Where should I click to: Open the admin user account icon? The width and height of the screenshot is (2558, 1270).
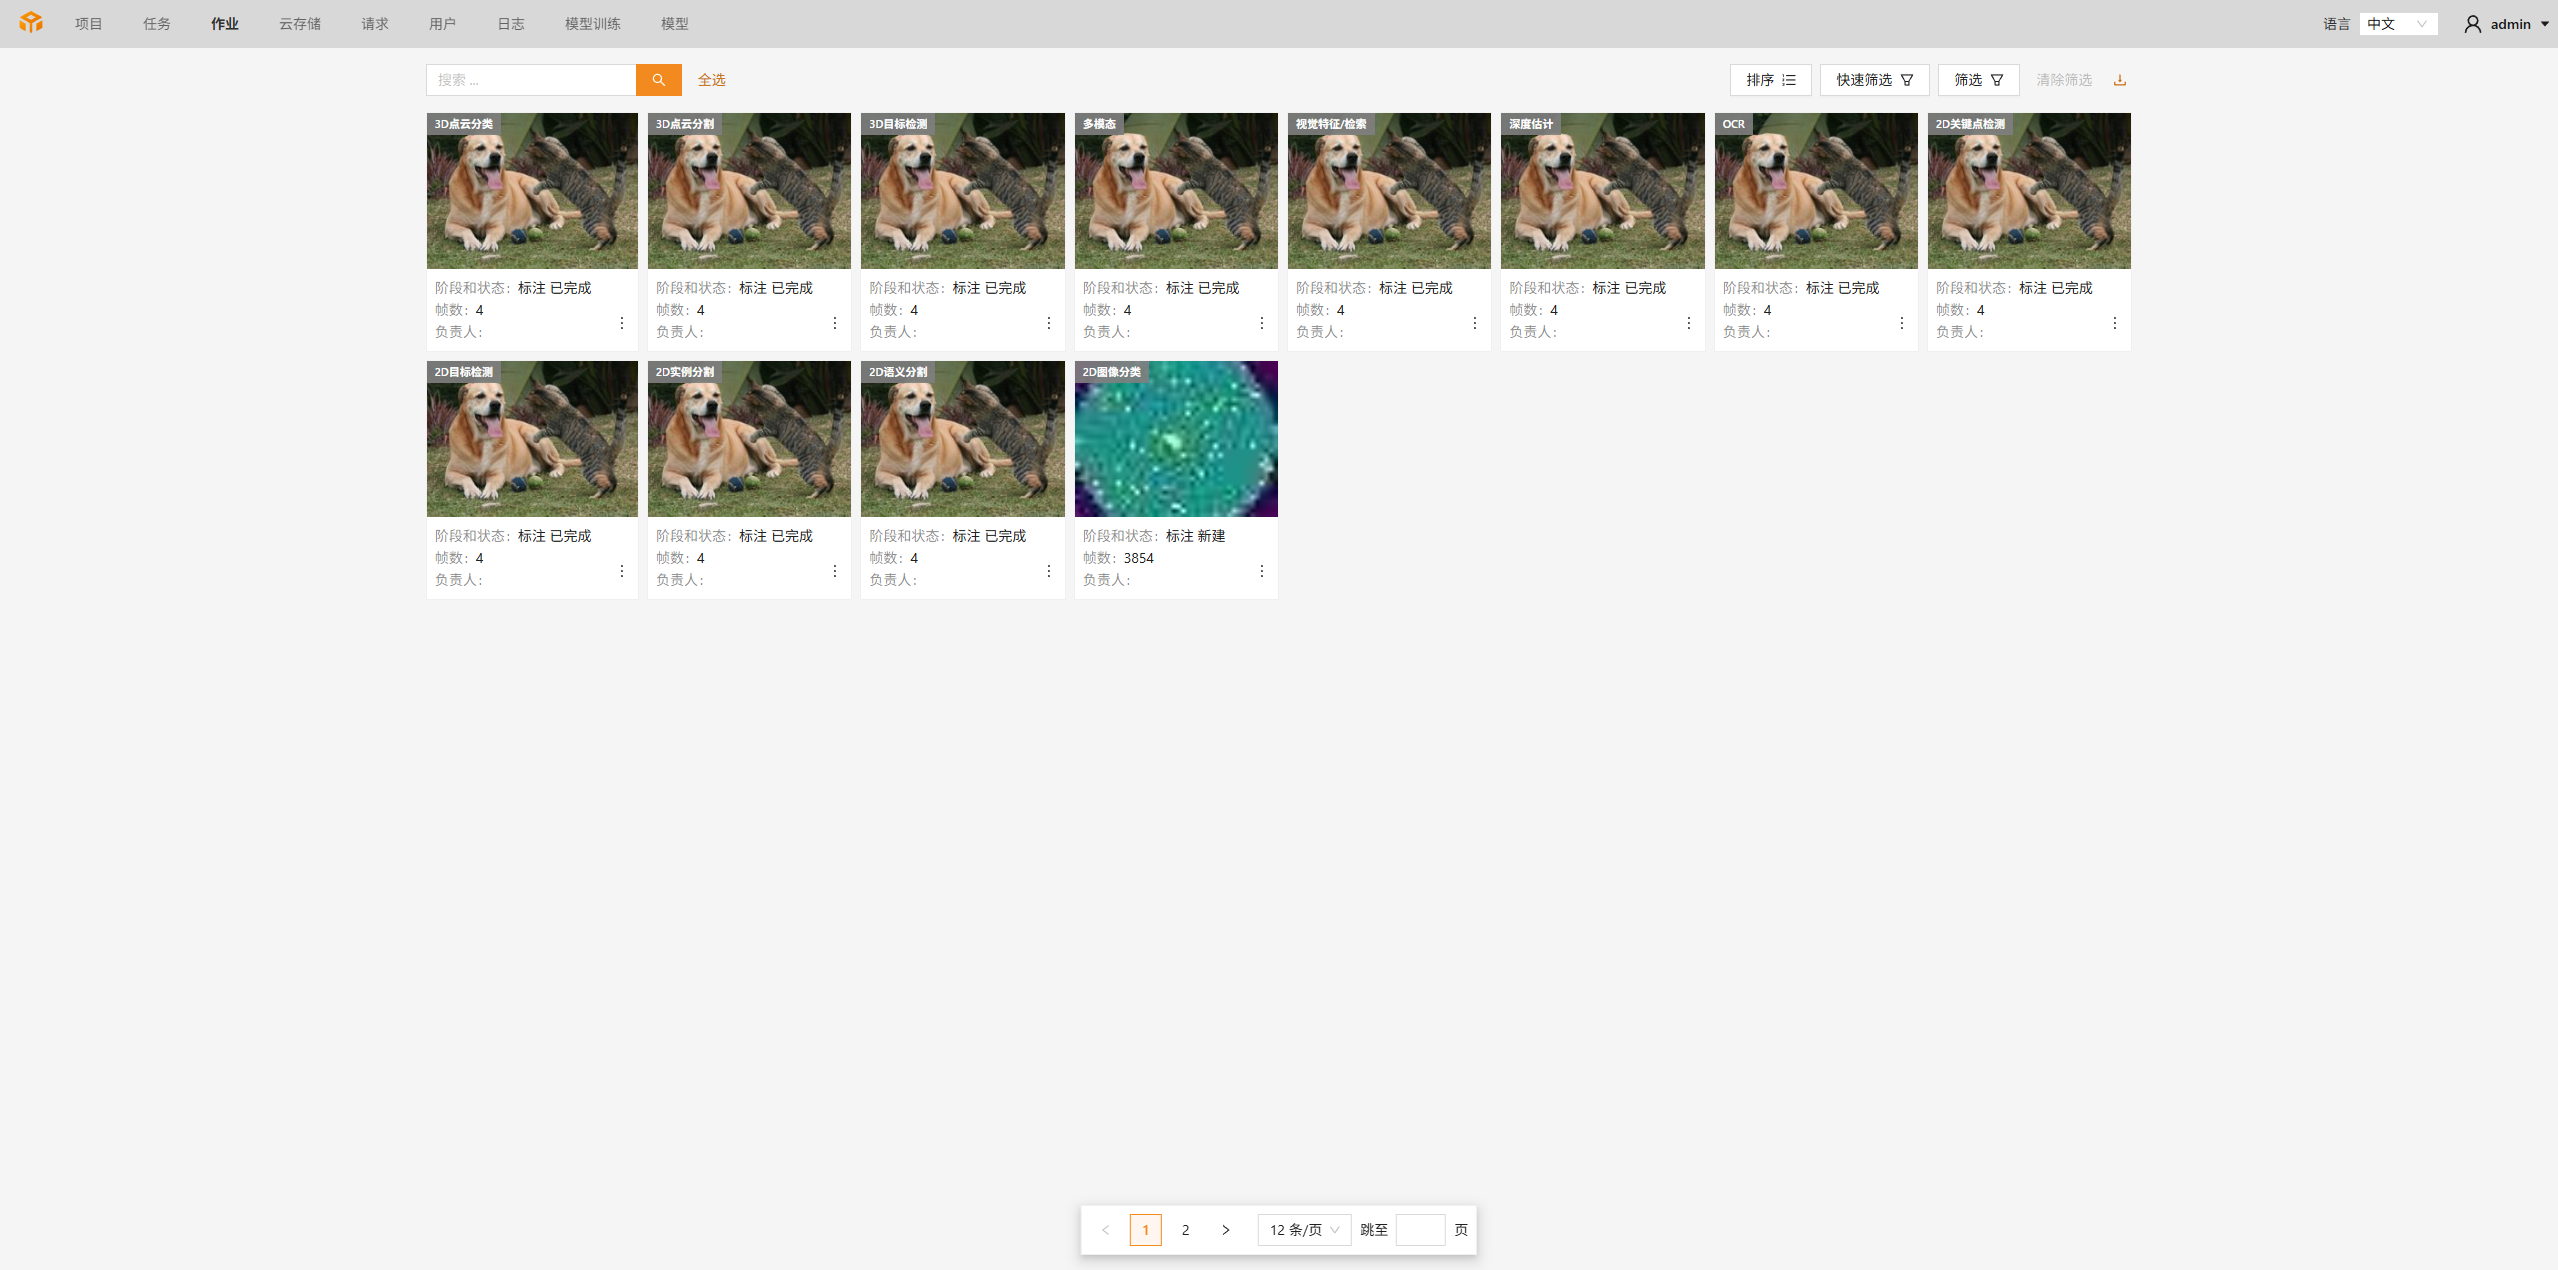2472,24
